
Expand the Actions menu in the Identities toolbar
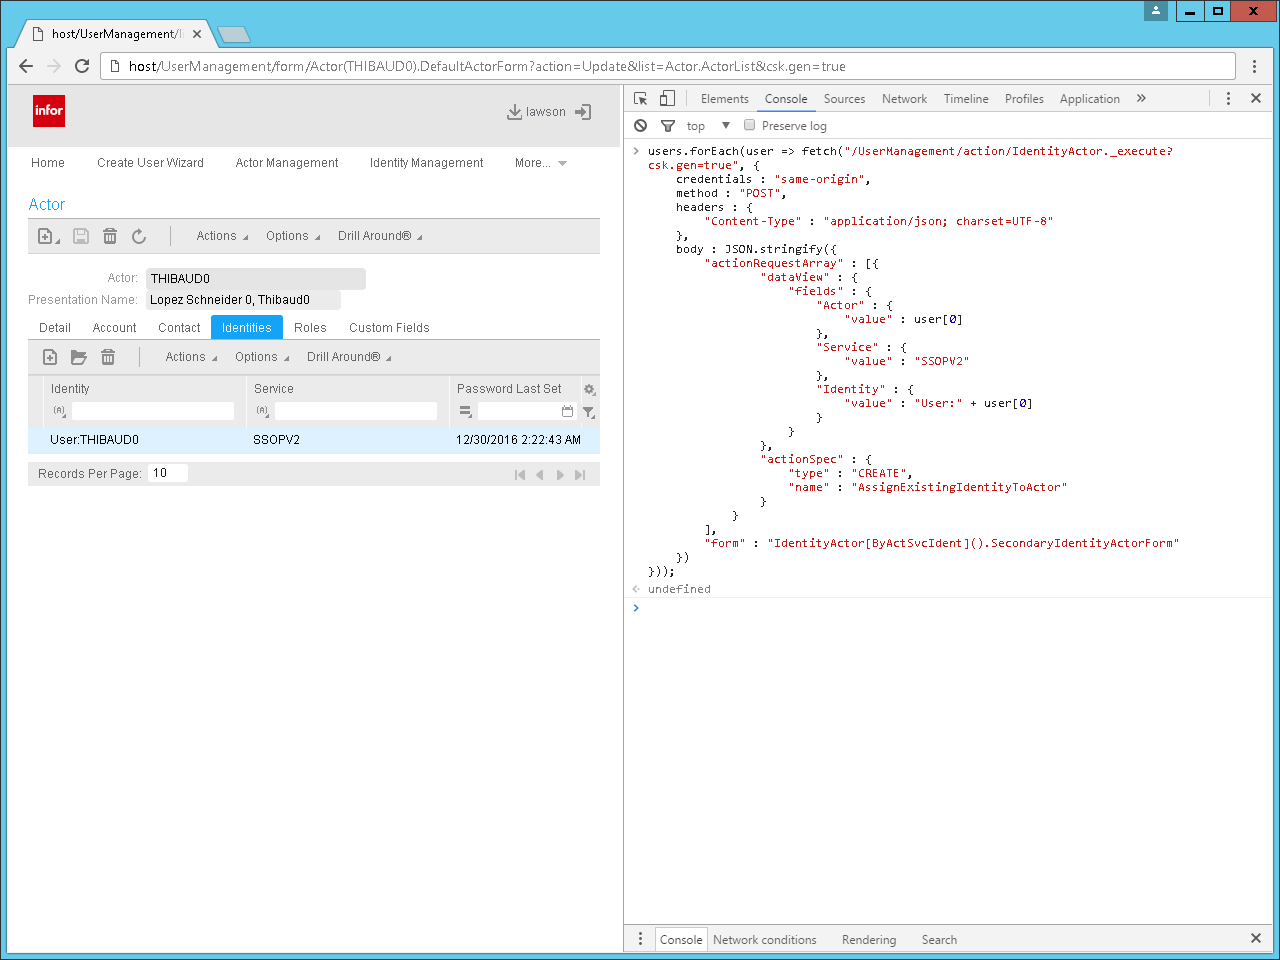[x=191, y=357]
